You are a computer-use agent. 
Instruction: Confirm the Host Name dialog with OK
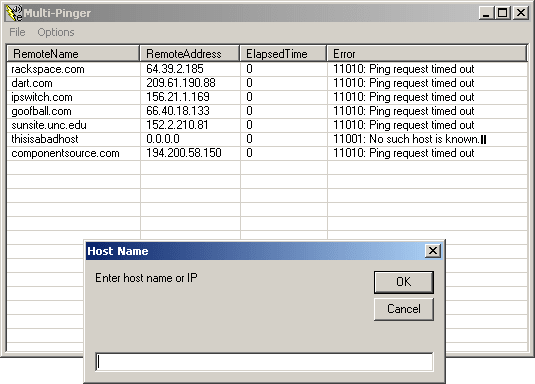[404, 282]
